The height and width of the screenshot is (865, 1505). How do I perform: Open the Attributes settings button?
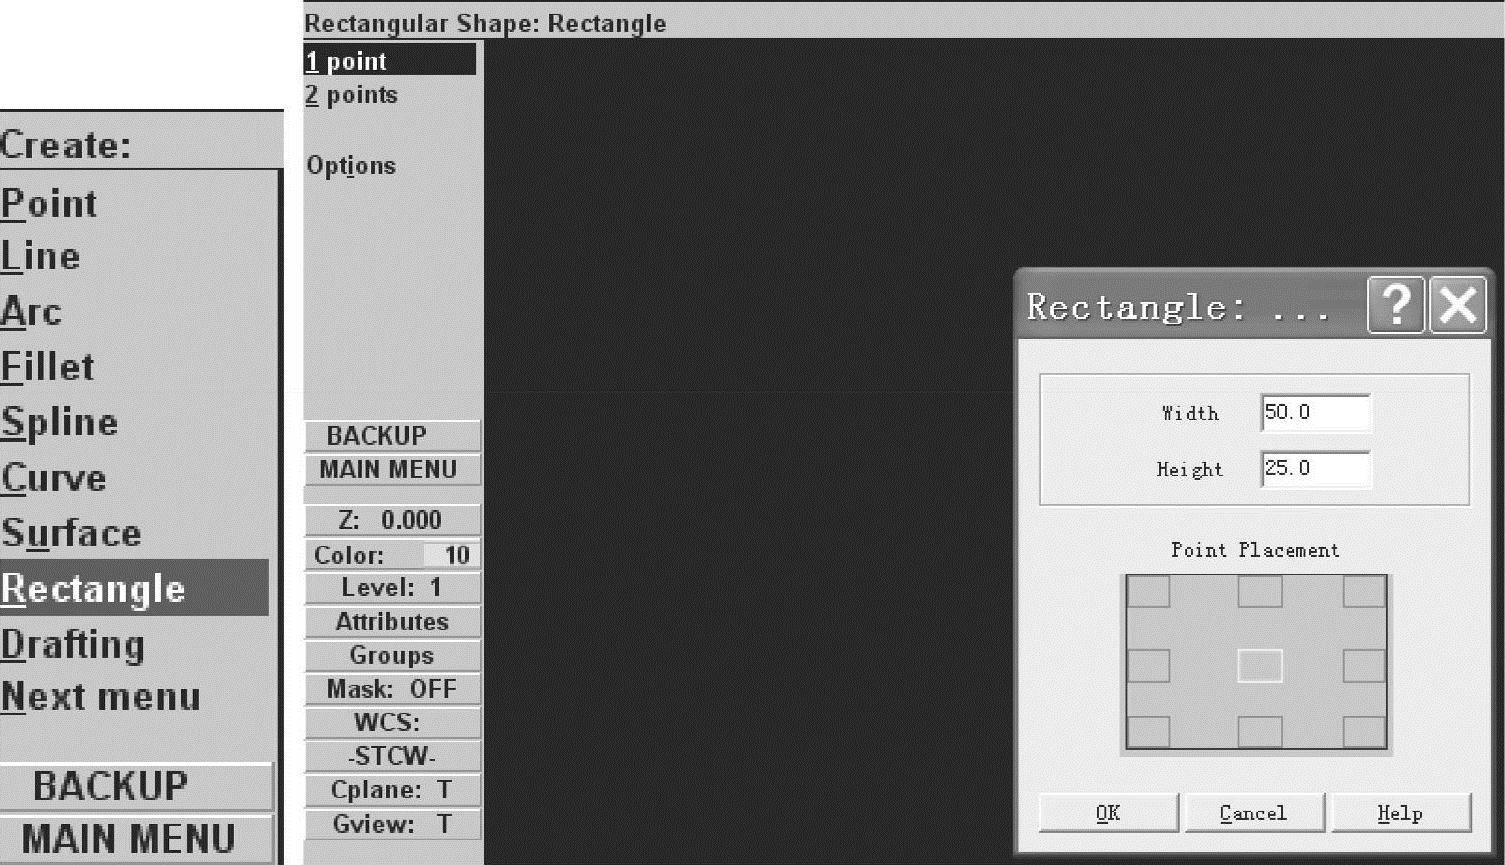[x=392, y=622]
